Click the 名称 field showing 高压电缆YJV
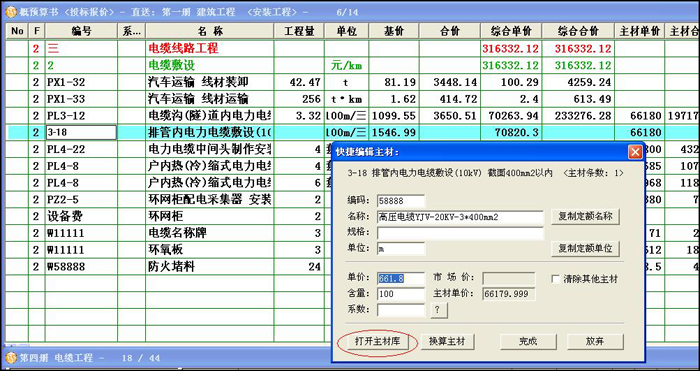Image resolution: width=700 pixels, height=371 pixels. 460,217
